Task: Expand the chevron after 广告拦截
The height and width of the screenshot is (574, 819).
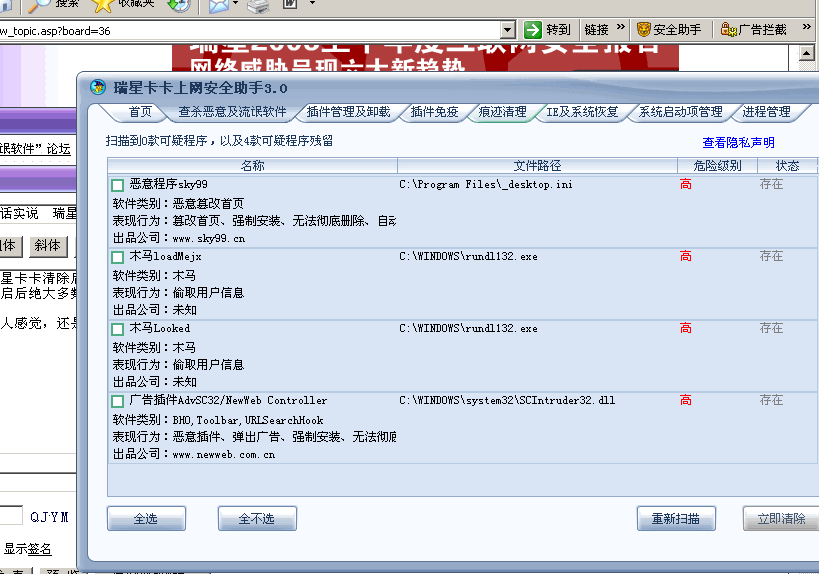Action: point(807,27)
